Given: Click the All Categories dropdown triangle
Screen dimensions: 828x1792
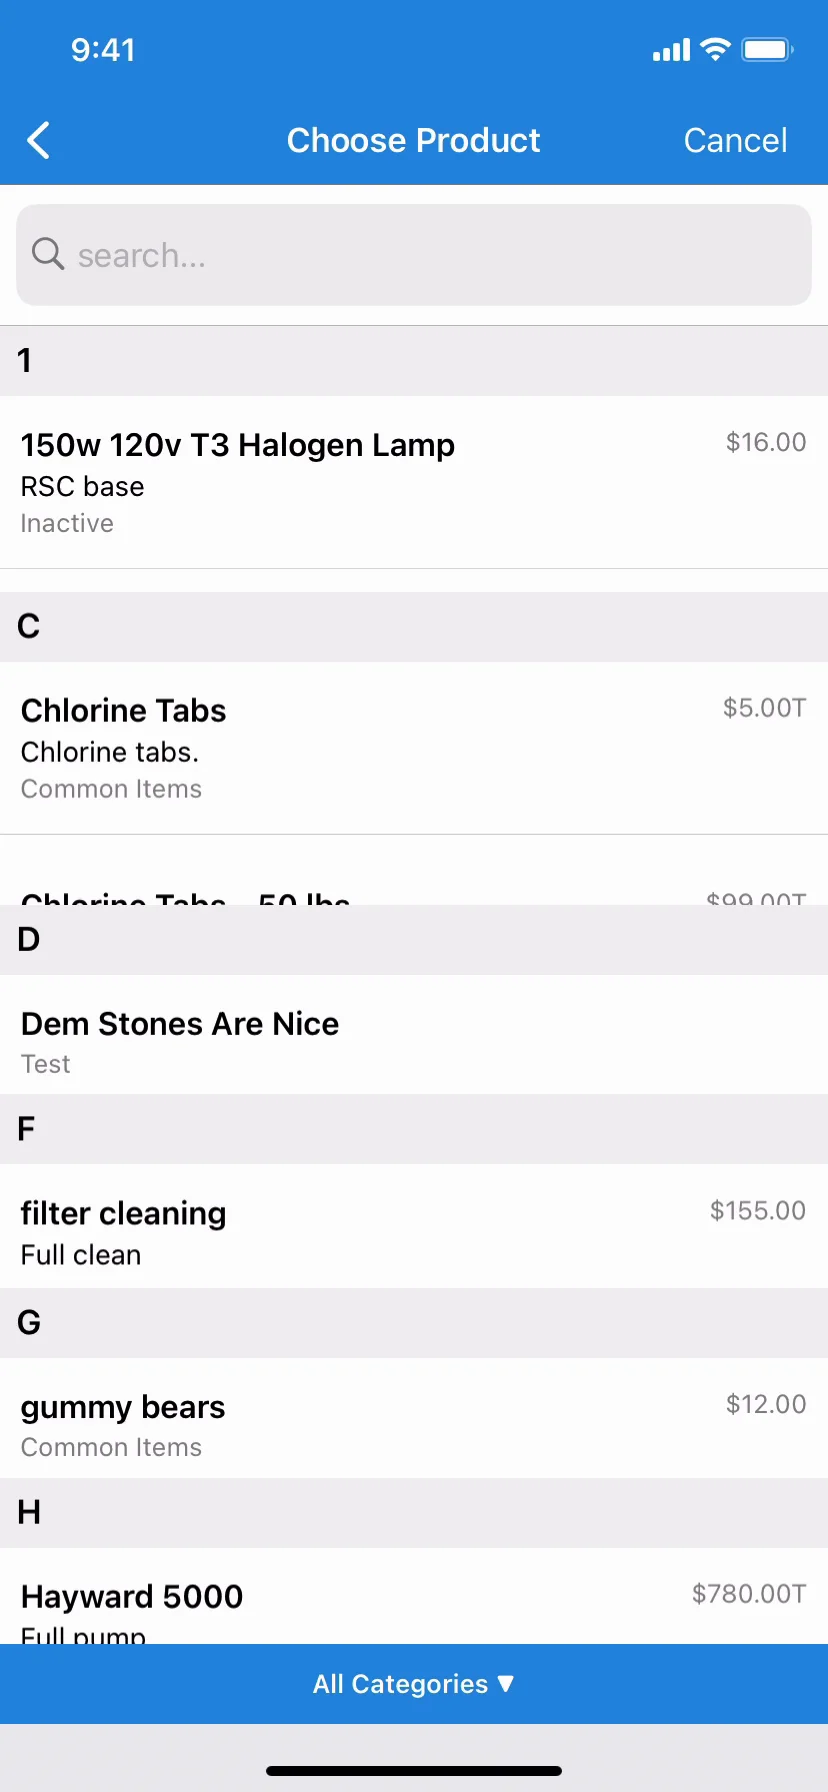Looking at the screenshot, I should (x=506, y=1683).
